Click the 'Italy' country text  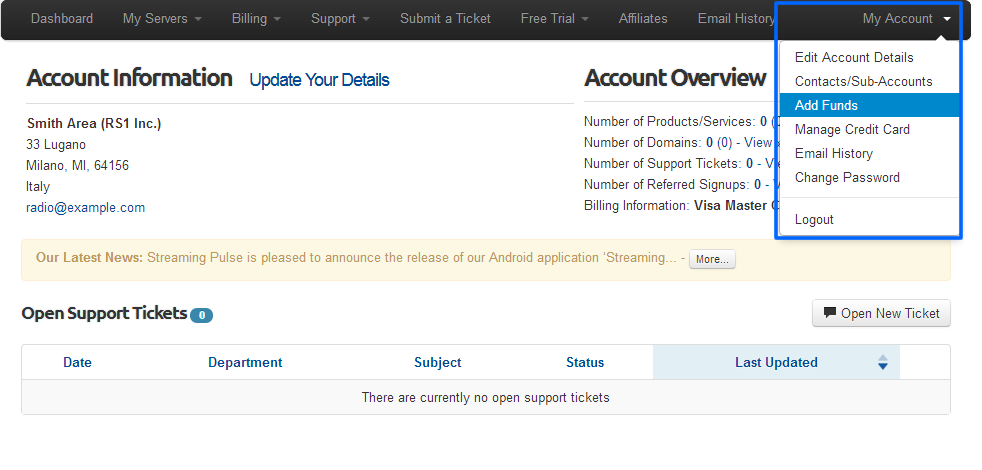[38, 187]
